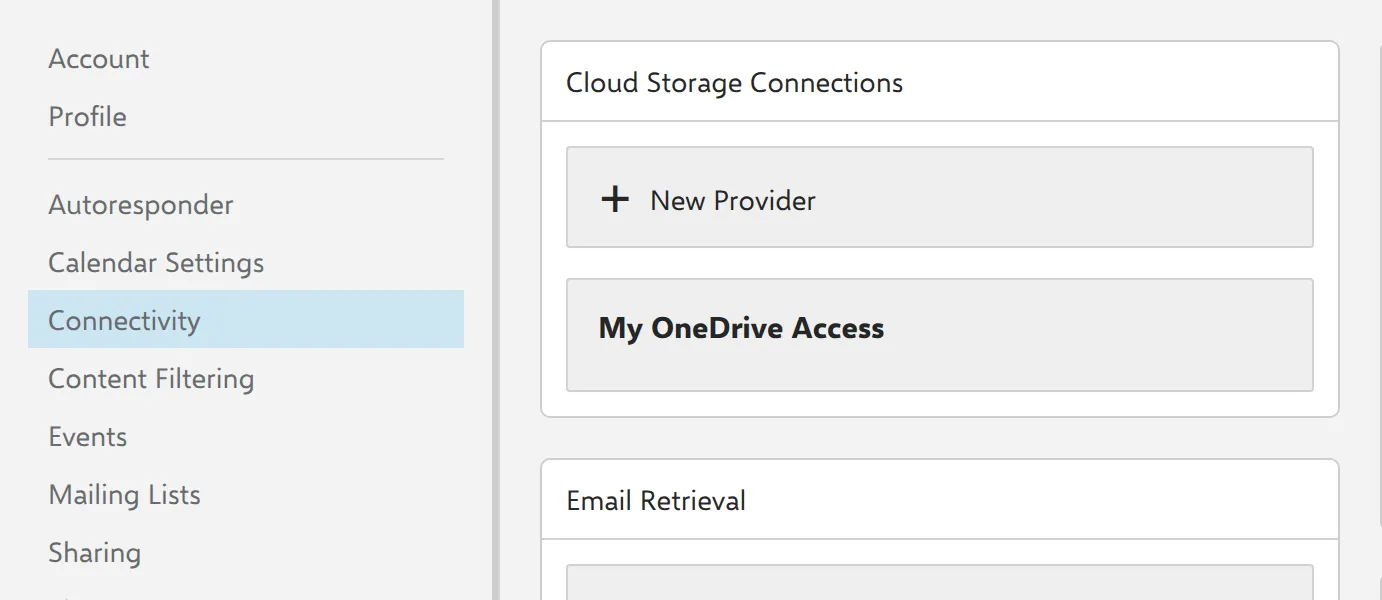Click the Email Retrieval card header
This screenshot has width=1382, height=600.
click(x=940, y=500)
